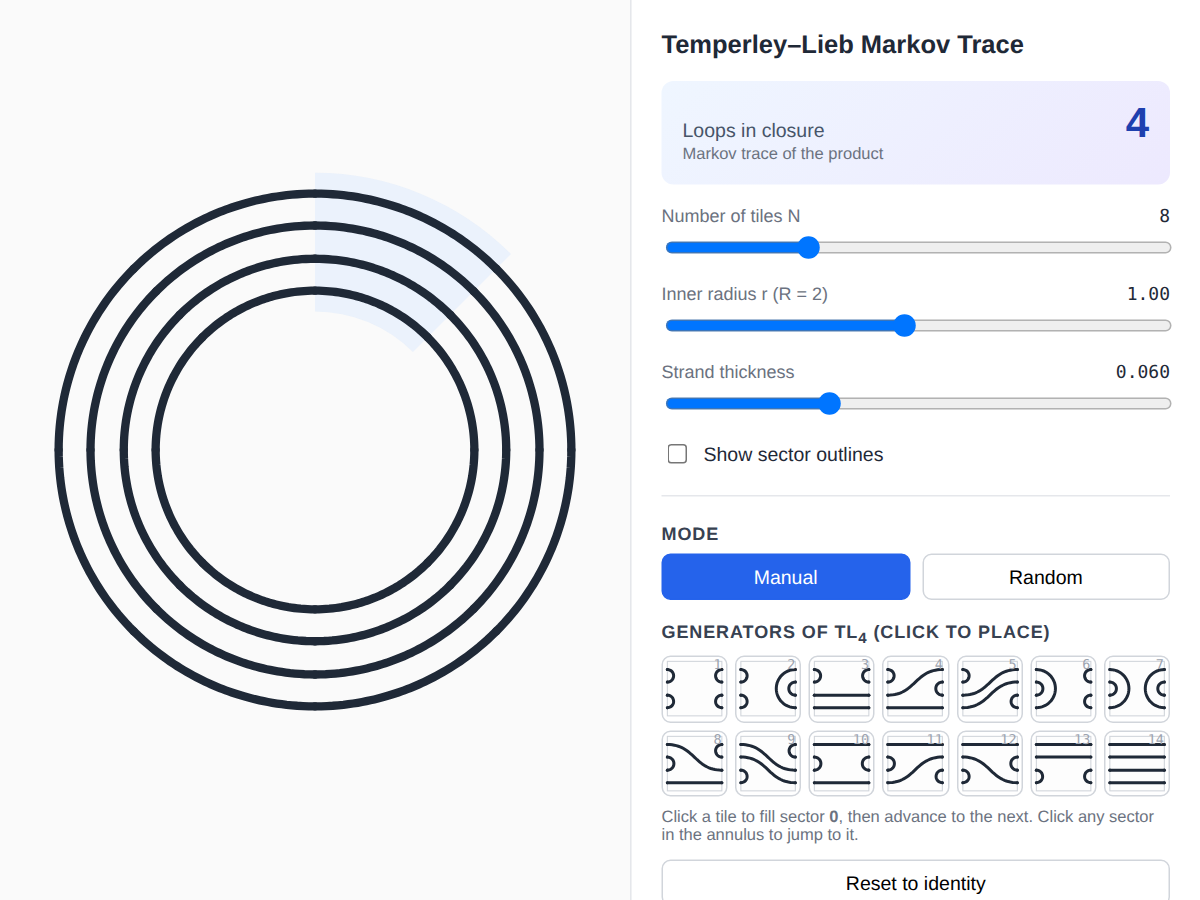The width and height of the screenshot is (1200, 900).
Task: Choose generator tile 4
Action: [916, 689]
